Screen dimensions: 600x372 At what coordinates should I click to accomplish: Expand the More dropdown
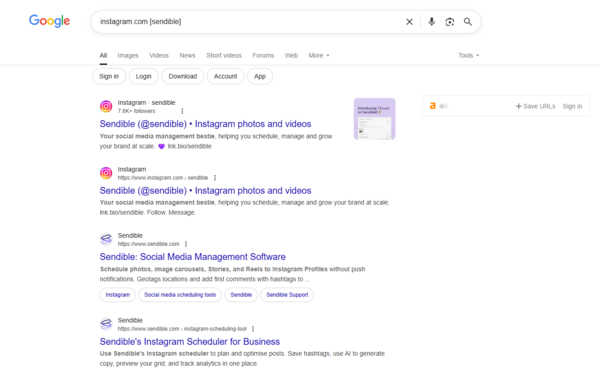(319, 55)
